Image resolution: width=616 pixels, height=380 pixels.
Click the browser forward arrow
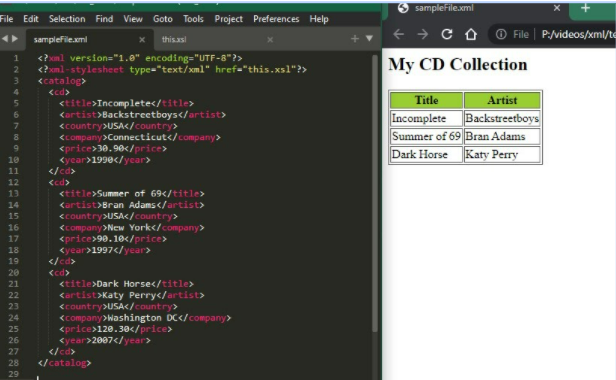pos(423,35)
